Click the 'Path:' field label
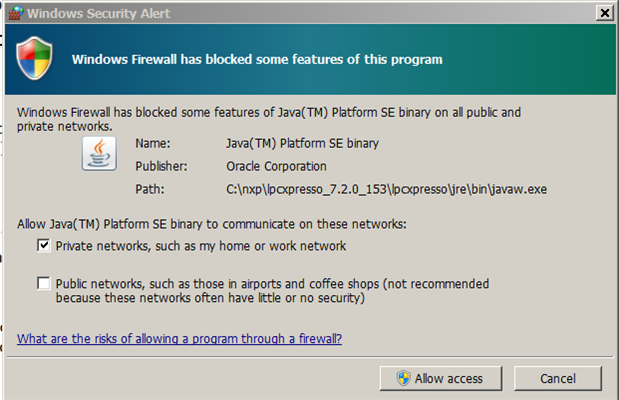Screen dimensions: 619x400 [150, 189]
